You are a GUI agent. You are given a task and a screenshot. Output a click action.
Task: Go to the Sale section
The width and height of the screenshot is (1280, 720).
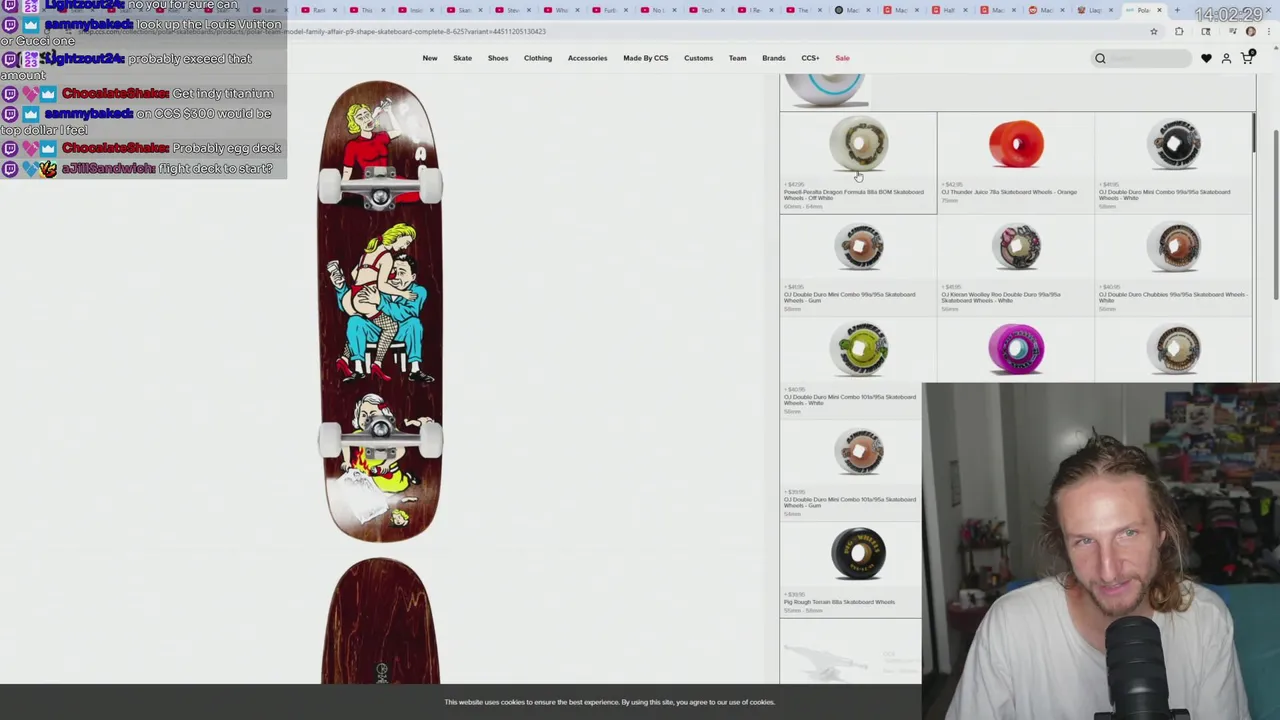point(842,58)
